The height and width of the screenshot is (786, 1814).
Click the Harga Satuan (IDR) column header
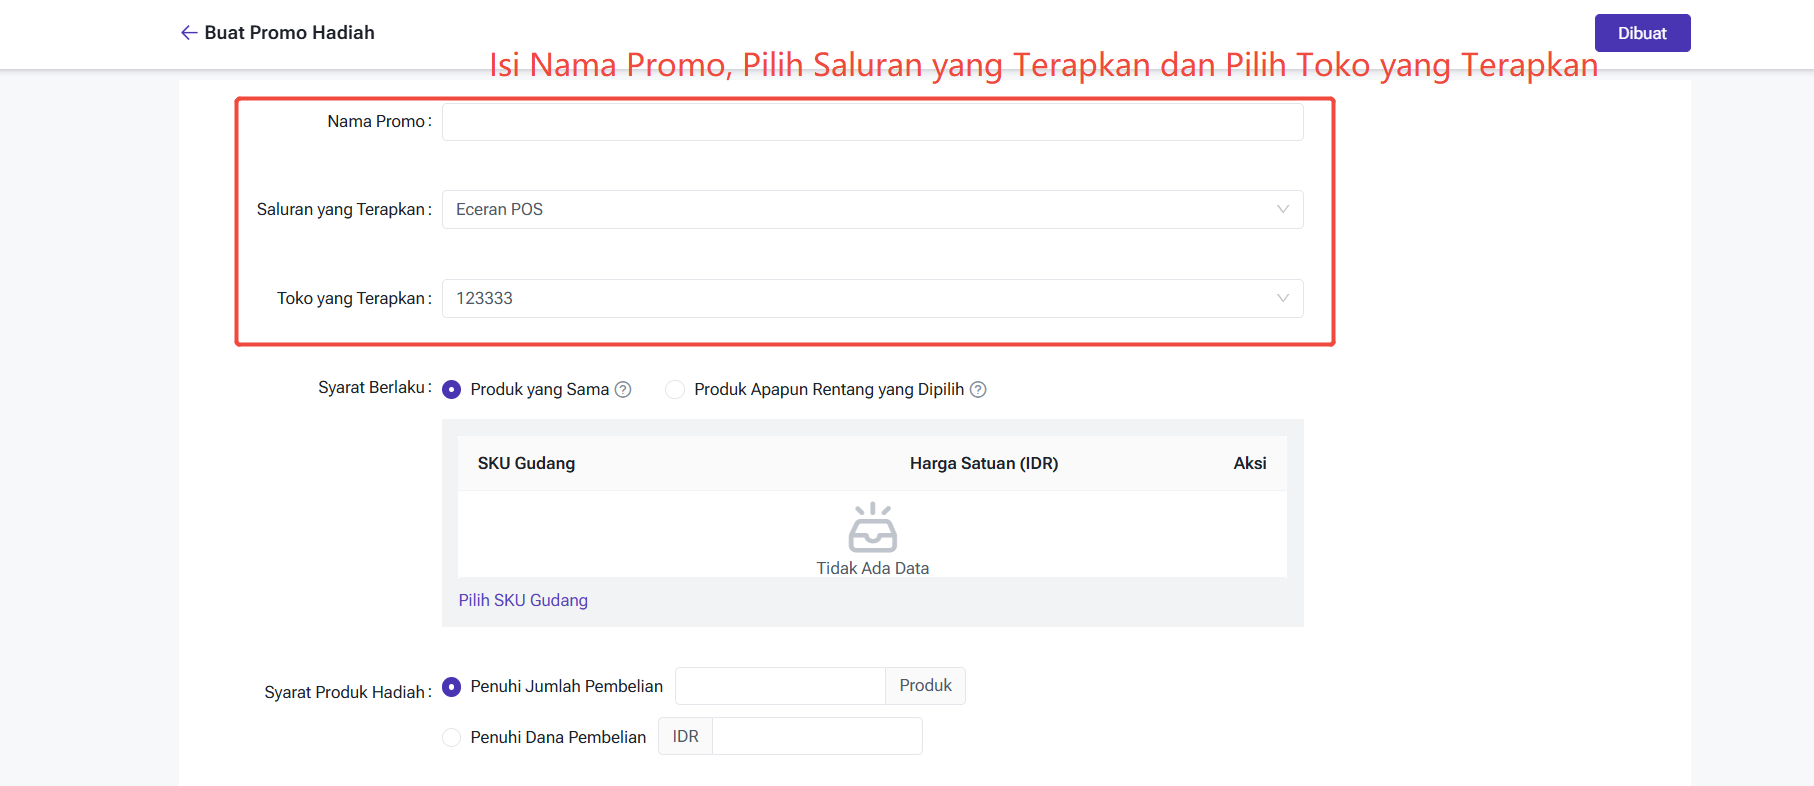click(x=983, y=463)
